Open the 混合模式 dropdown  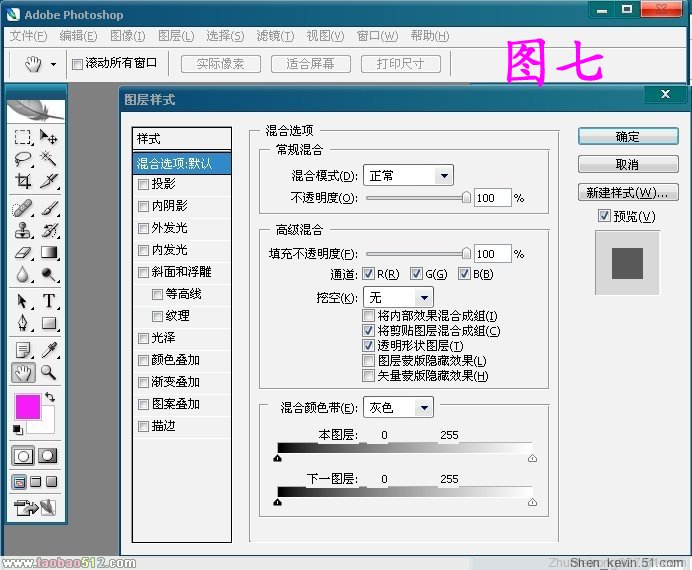coord(408,176)
